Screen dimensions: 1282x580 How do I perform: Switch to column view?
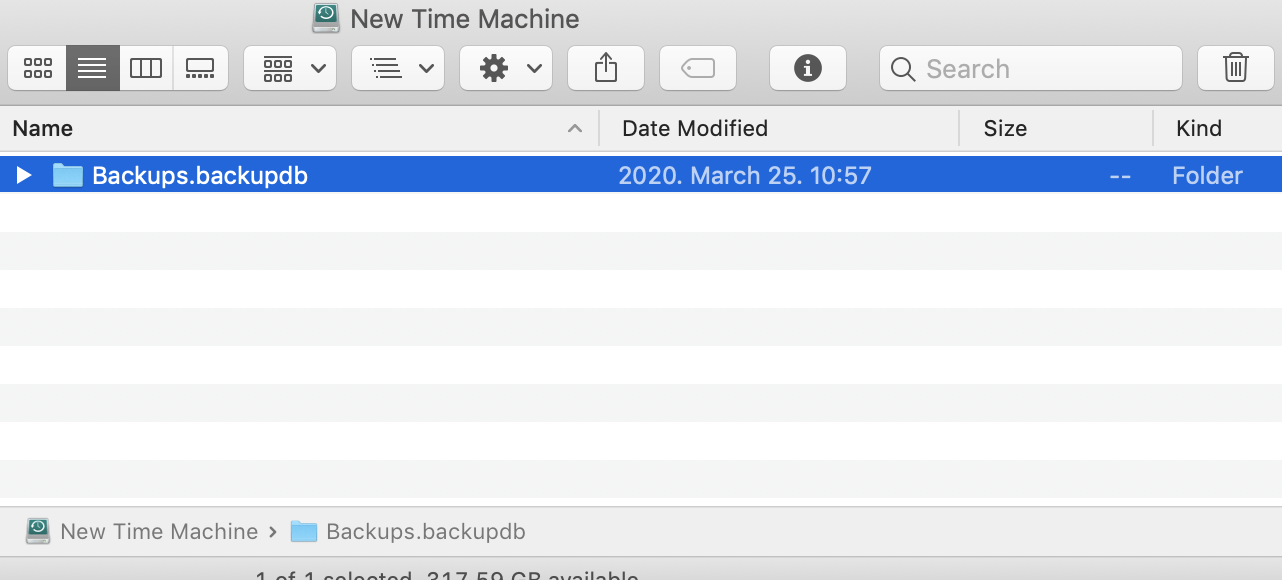point(146,68)
